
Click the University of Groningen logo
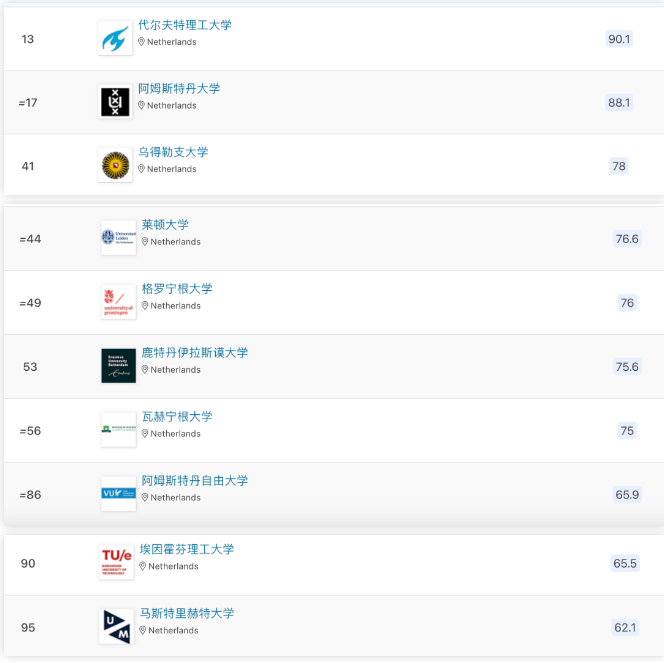pos(118,301)
